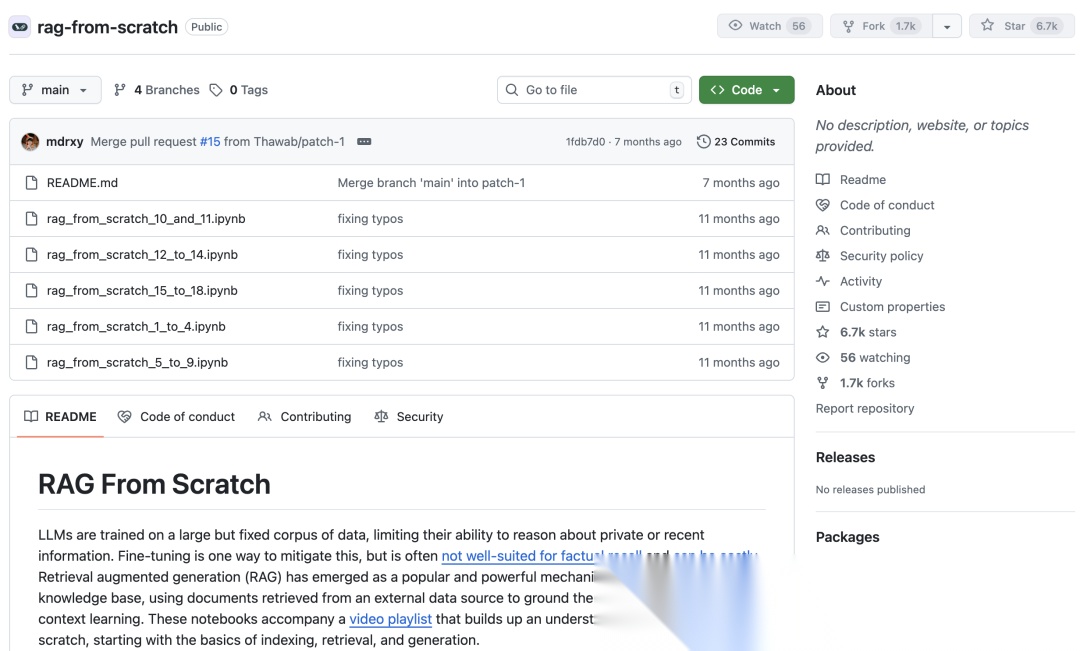The width and height of the screenshot is (1080, 651).
Task: Open the video playlist hyperlink
Action: click(391, 619)
